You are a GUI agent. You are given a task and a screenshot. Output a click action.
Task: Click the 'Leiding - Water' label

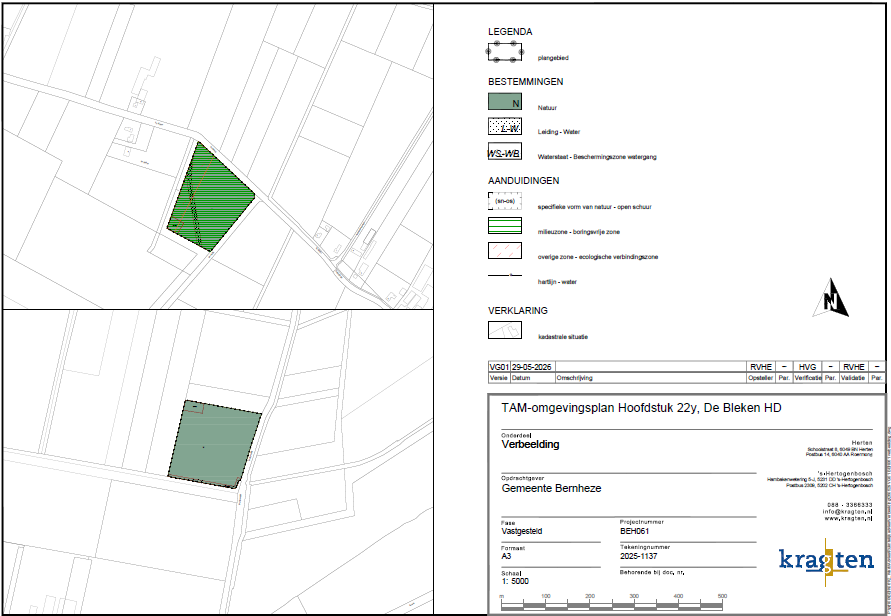559,132
